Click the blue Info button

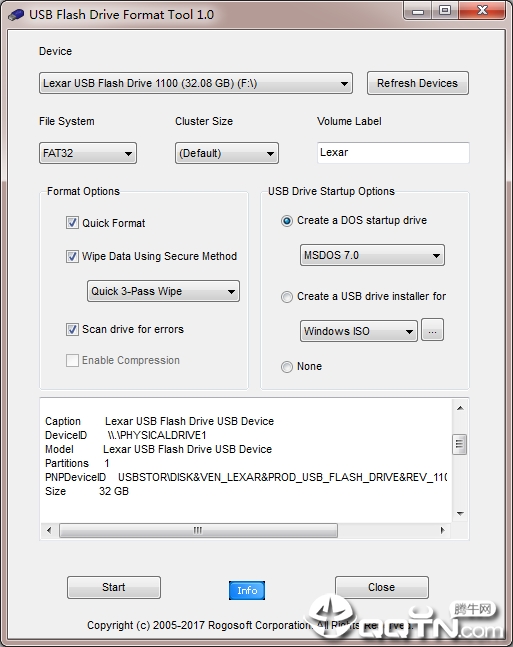click(x=247, y=590)
